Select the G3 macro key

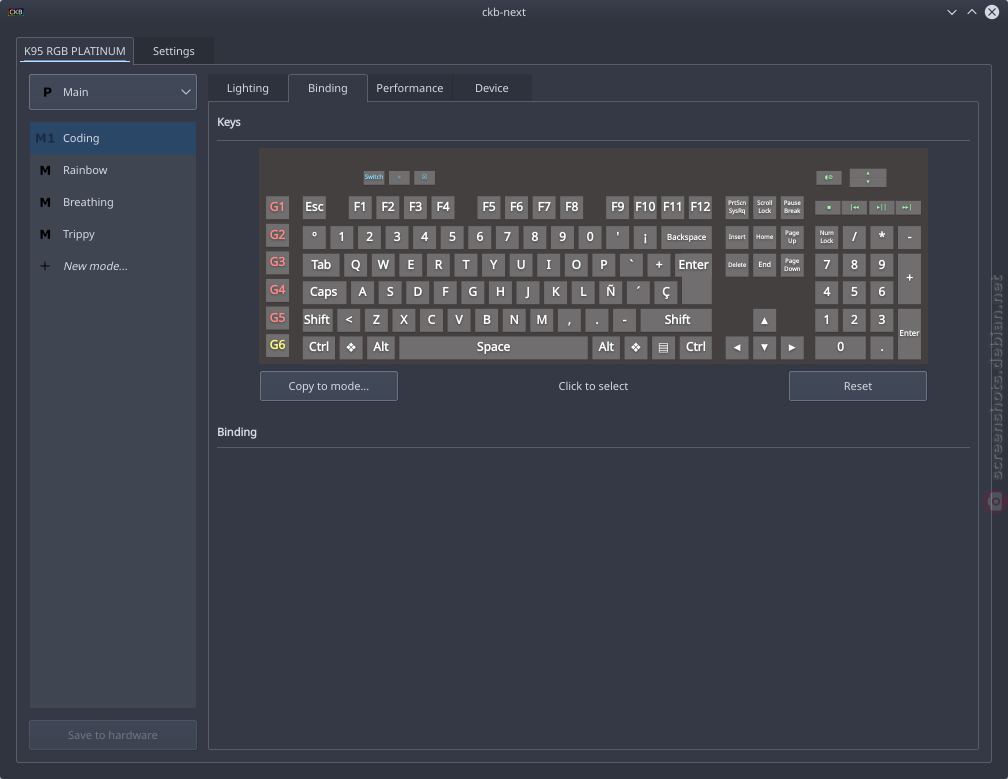click(x=277, y=262)
